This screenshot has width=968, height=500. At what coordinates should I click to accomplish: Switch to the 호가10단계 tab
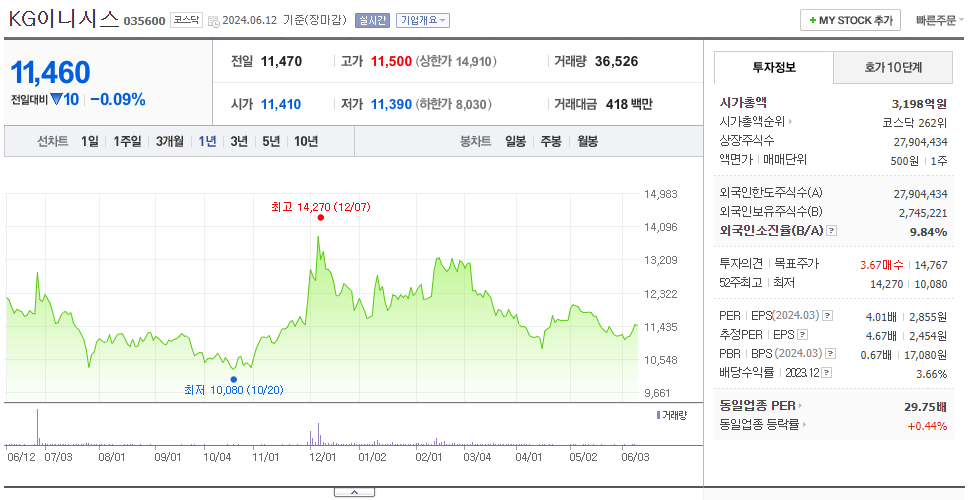pos(893,68)
